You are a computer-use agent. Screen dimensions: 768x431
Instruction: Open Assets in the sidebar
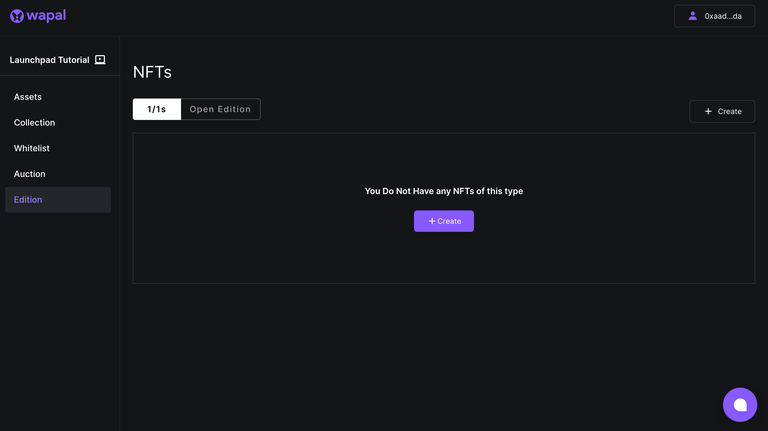pyautogui.click(x=28, y=97)
